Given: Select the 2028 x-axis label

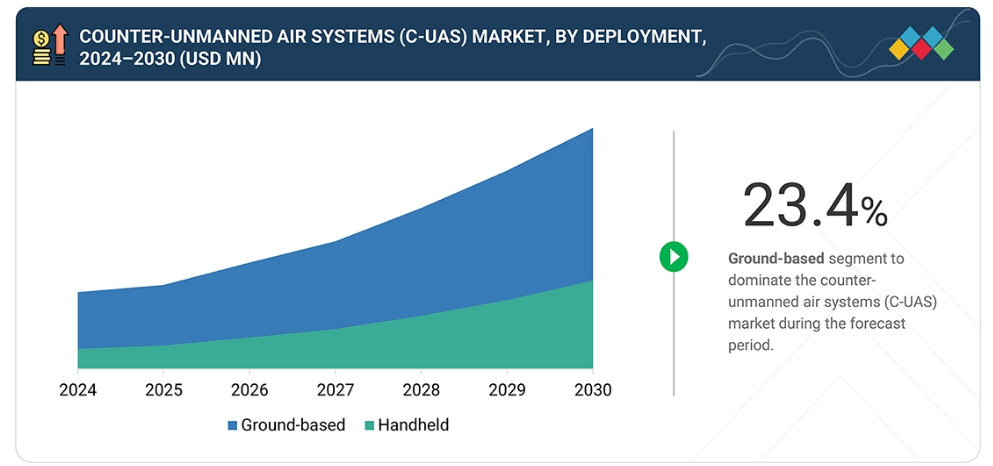Looking at the screenshot, I should (421, 389).
